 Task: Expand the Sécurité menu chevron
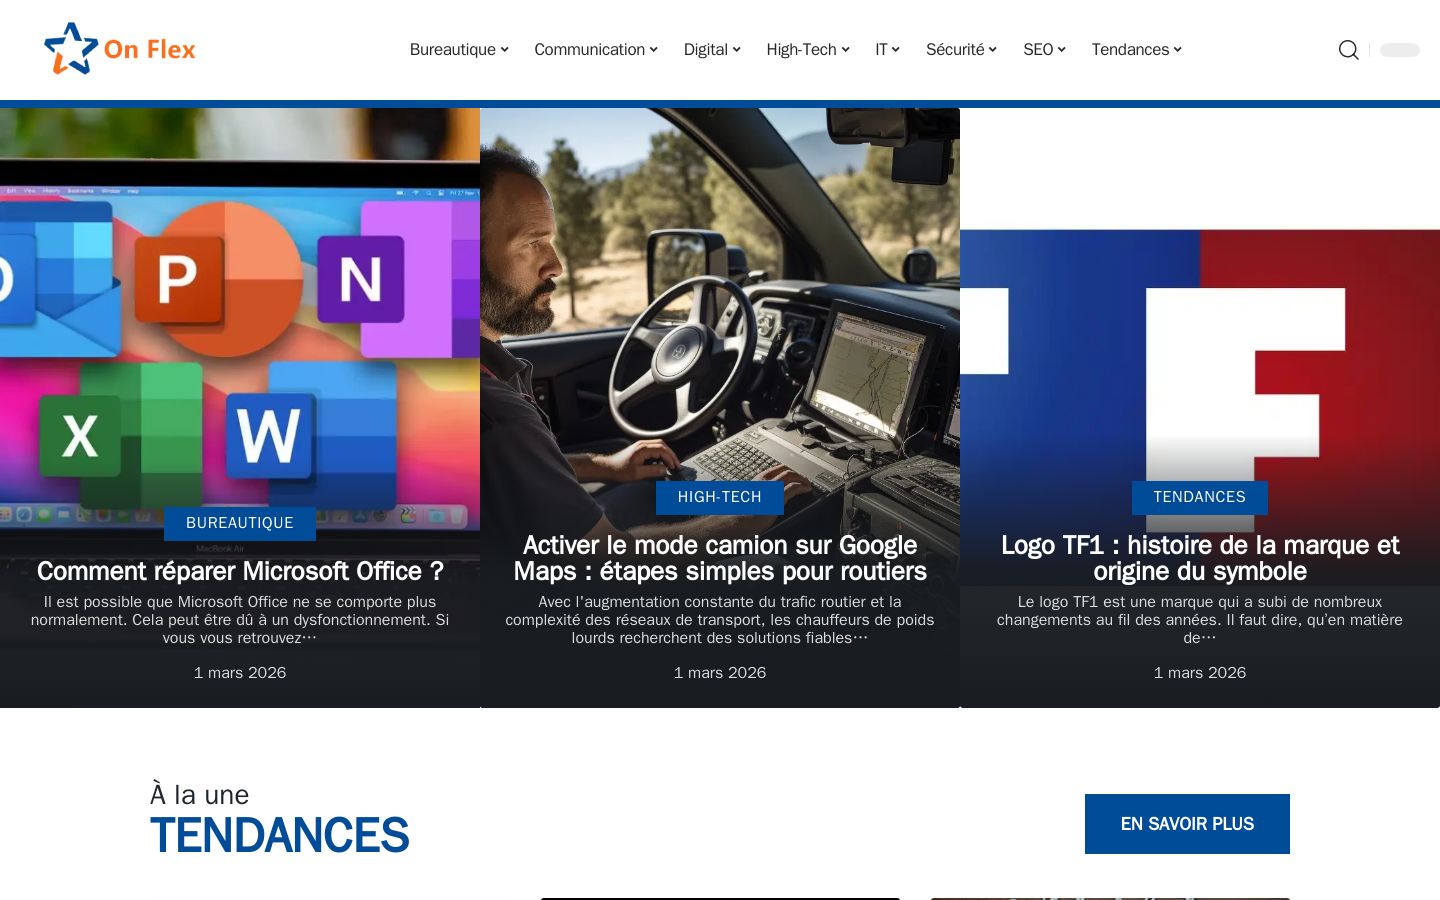coord(993,50)
